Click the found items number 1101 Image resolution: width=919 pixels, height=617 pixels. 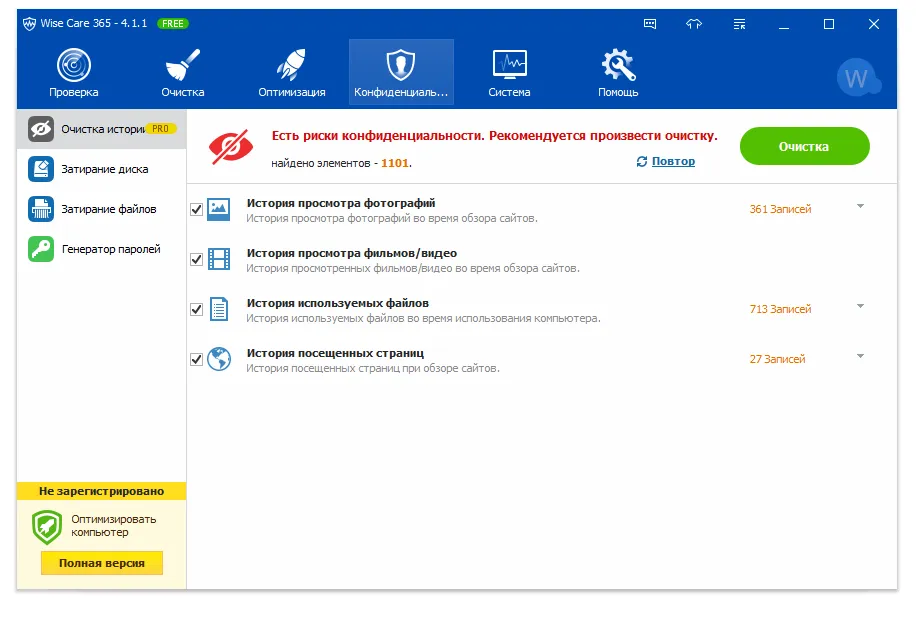395,163
